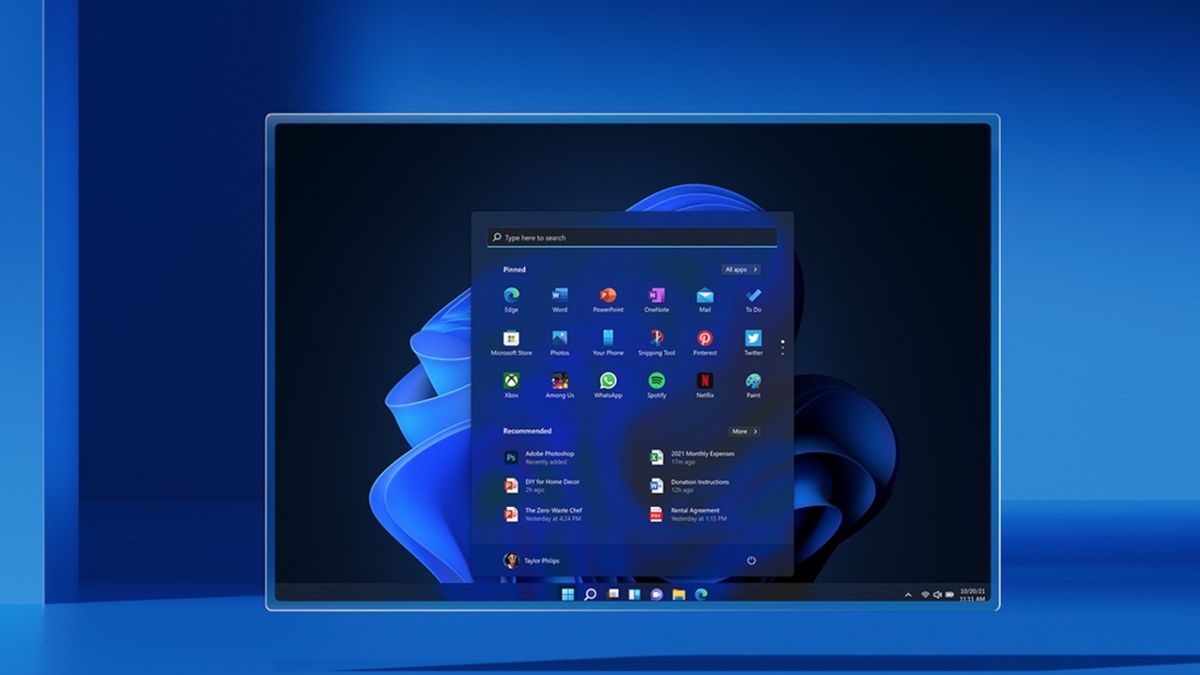Screen dimensions: 1200x675
Task: Start the Xbox app
Action: pyautogui.click(x=511, y=381)
